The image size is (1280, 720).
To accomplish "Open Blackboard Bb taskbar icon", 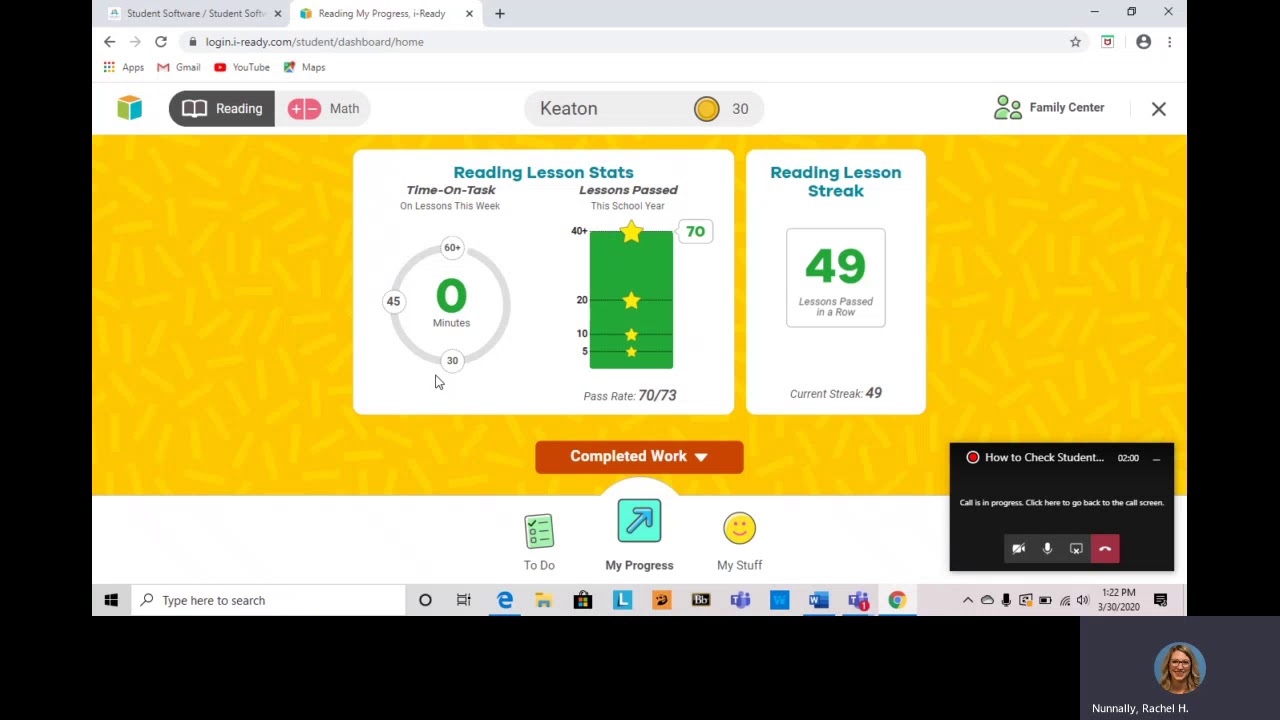I will tap(701, 600).
